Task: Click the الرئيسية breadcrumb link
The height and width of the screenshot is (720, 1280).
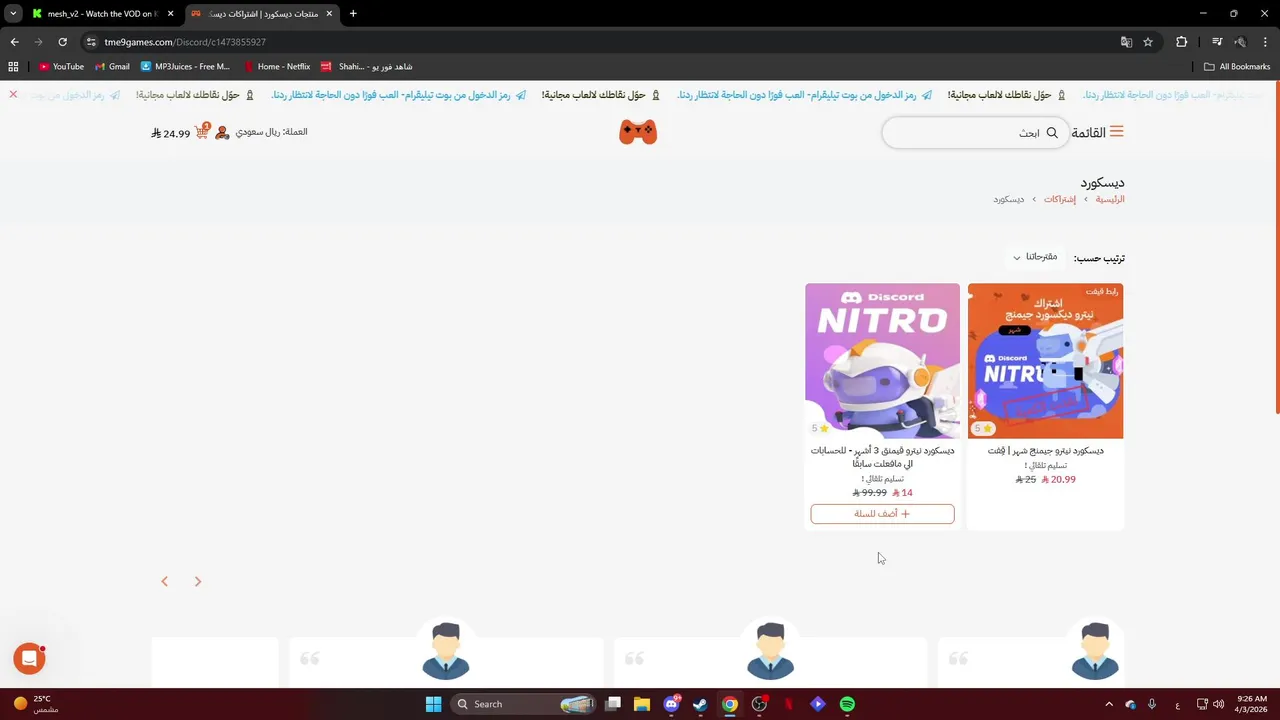Action: (1110, 199)
